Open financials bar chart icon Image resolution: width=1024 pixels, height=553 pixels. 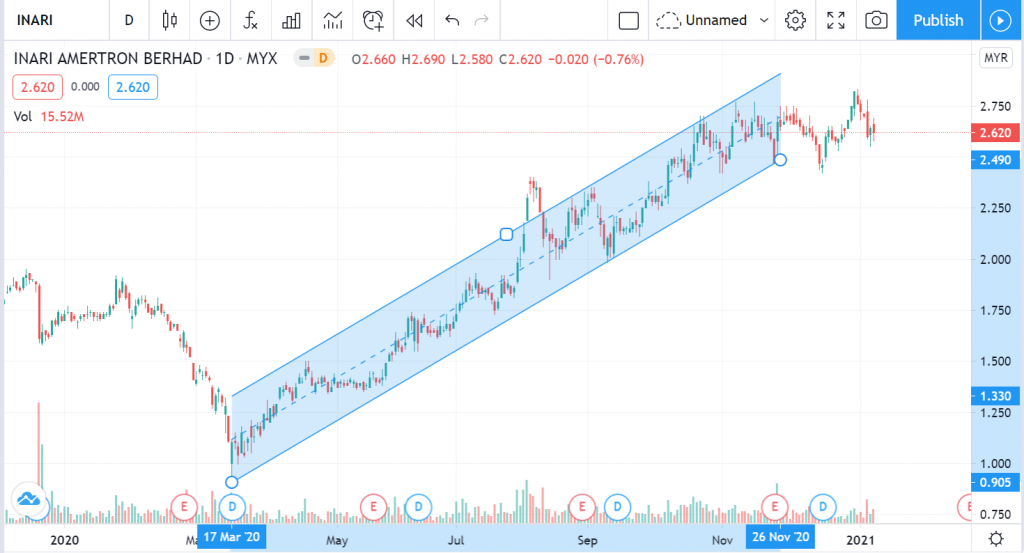pos(291,21)
